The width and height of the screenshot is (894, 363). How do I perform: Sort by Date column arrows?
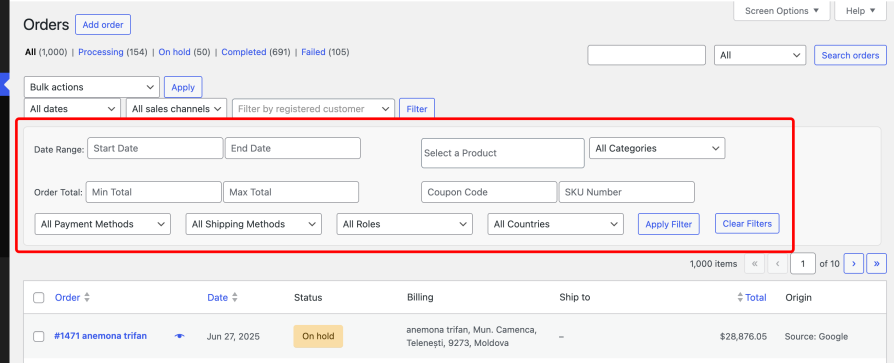[234, 297]
